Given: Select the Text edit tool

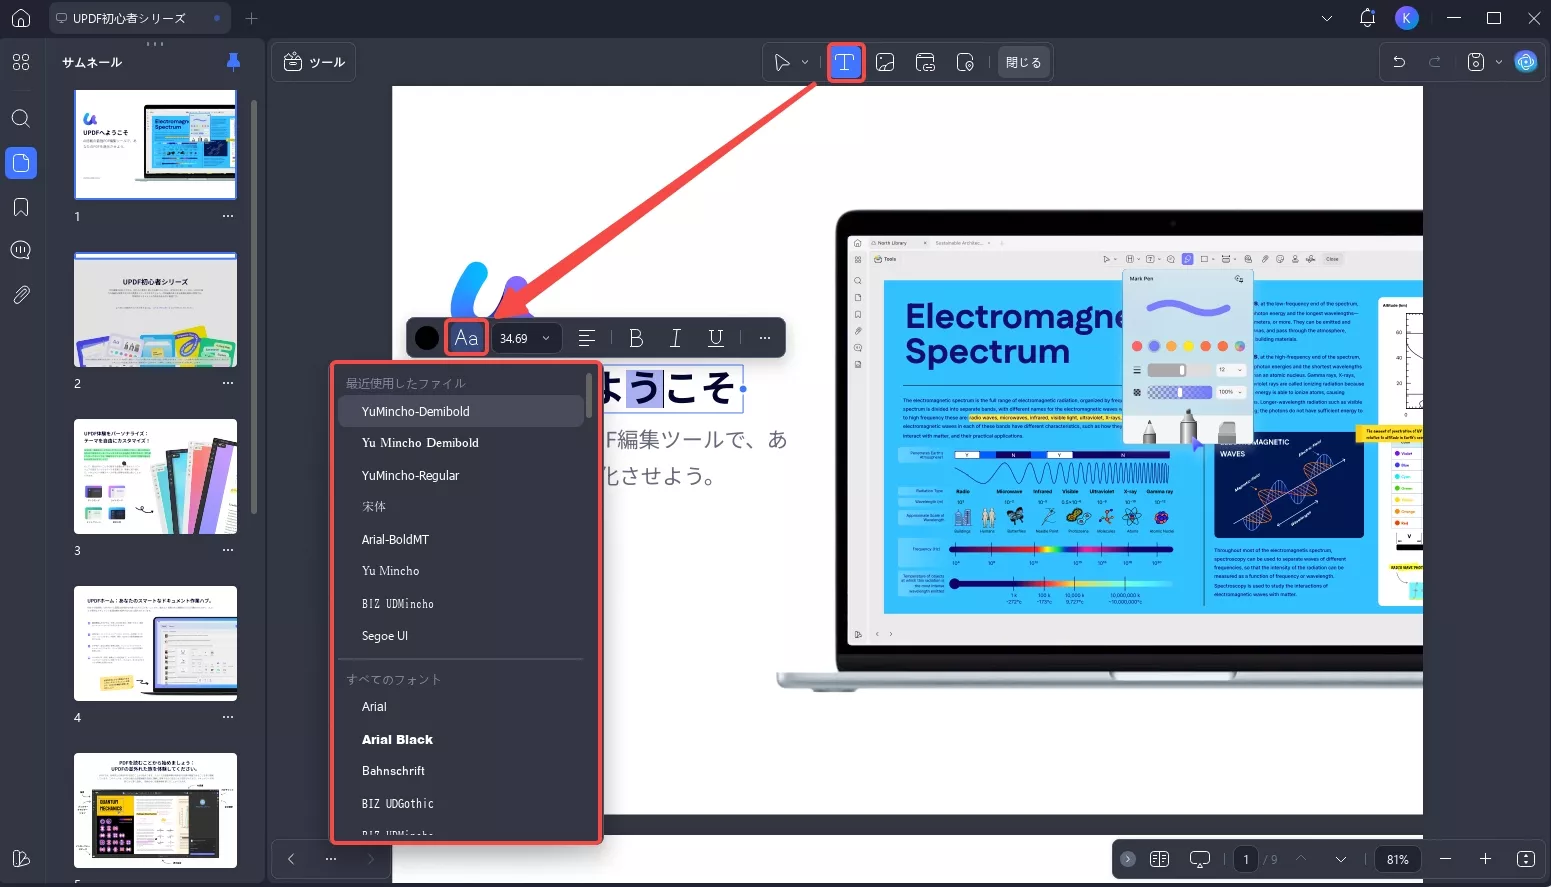Looking at the screenshot, I should 845,62.
